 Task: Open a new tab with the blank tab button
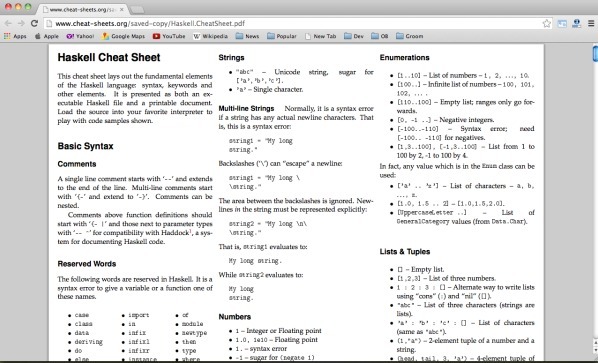coord(137,10)
